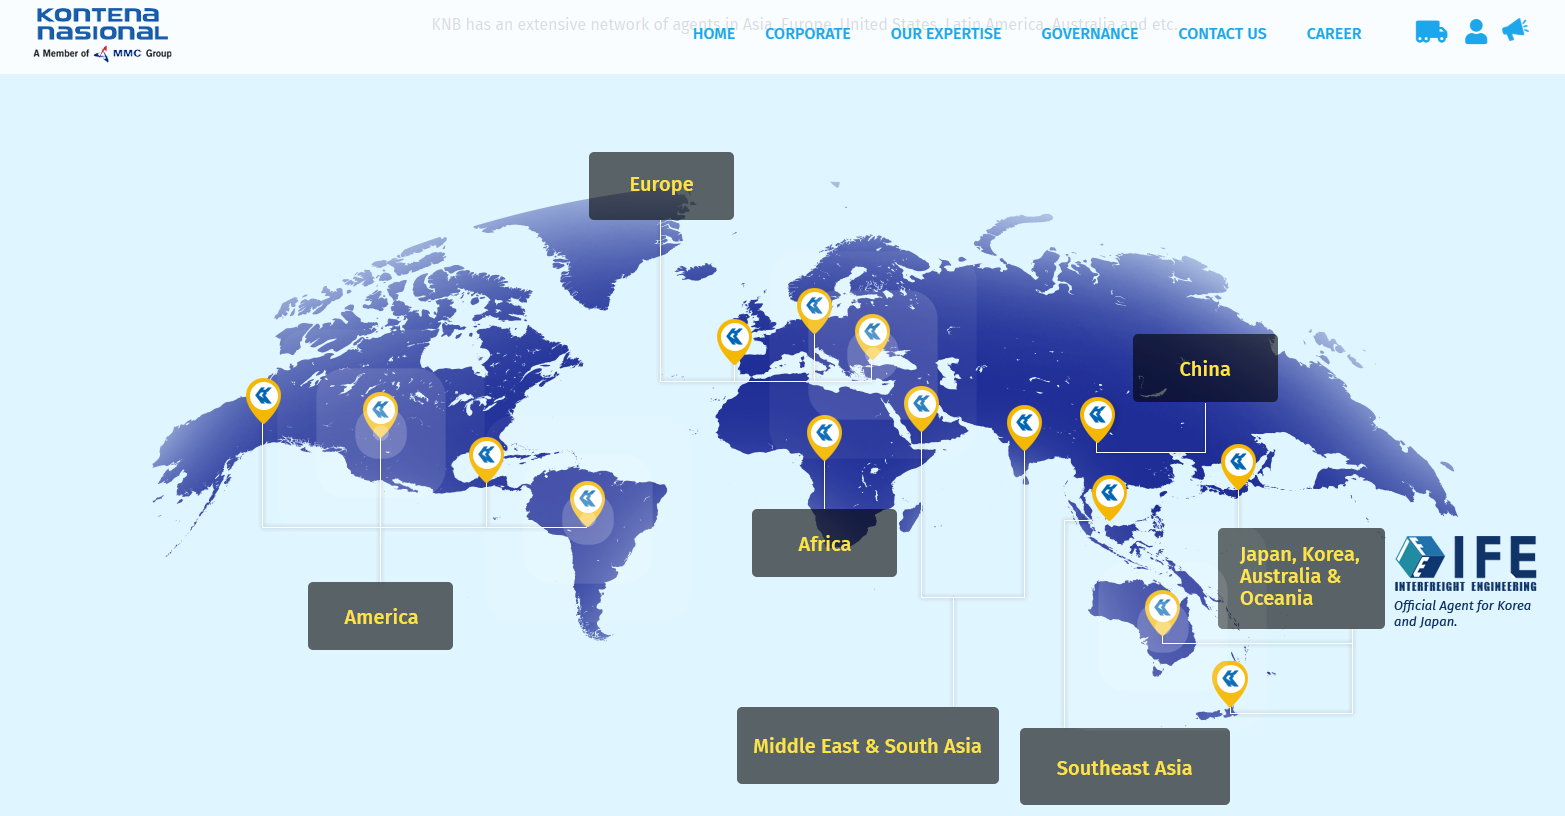This screenshot has width=1565, height=816.
Task: Select the map pin on Japan
Action: point(1238,463)
